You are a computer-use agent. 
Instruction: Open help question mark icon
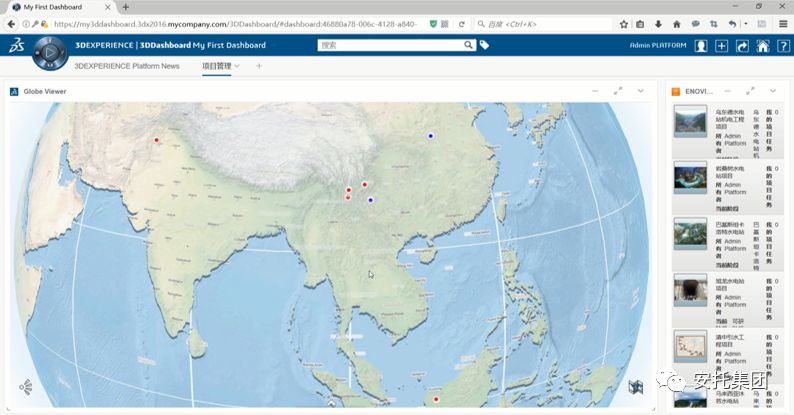click(783, 46)
